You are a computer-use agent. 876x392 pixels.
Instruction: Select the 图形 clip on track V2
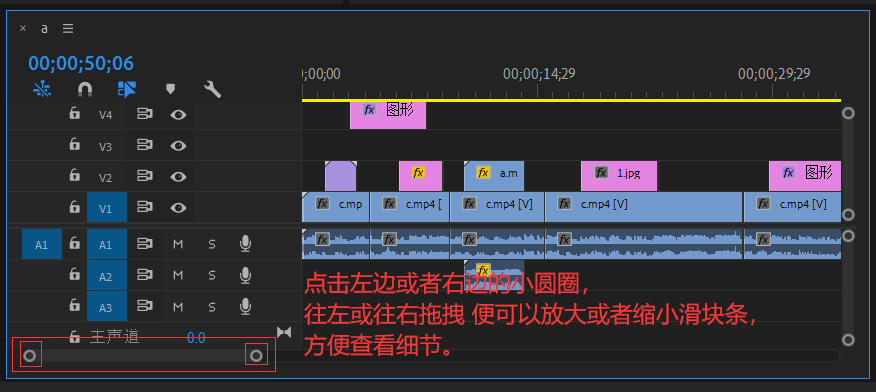[x=805, y=176]
